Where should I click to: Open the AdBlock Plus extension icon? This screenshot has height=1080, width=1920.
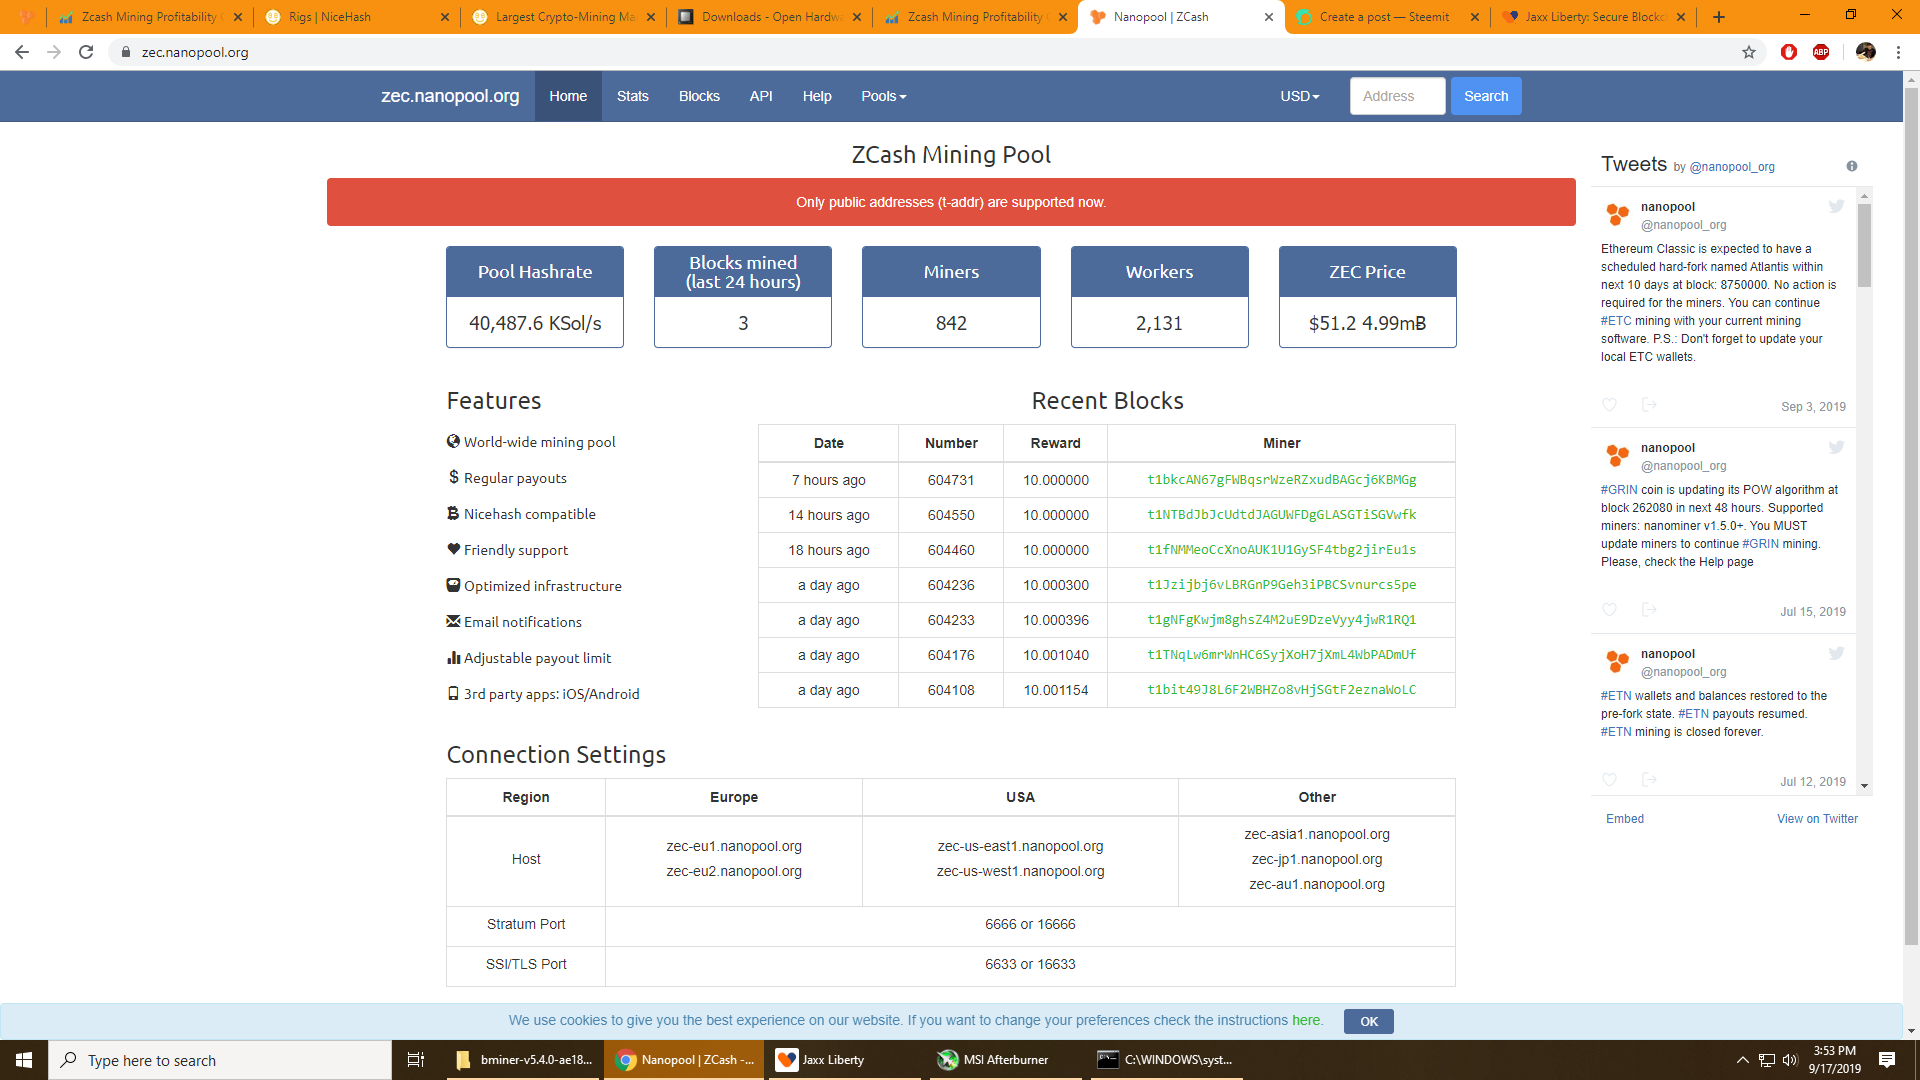pyautogui.click(x=1820, y=52)
